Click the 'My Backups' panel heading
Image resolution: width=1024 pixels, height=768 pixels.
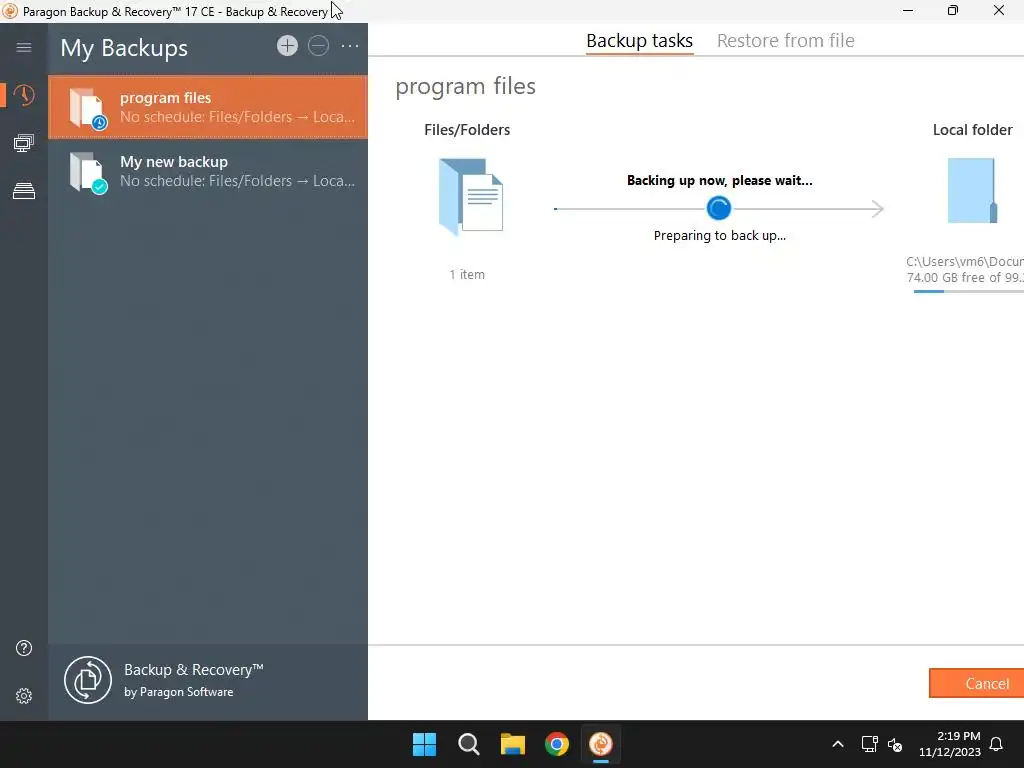coord(124,48)
